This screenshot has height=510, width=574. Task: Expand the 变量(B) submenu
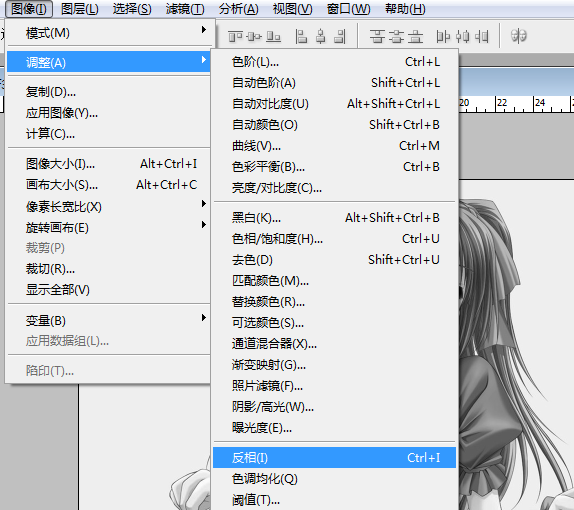[108, 320]
